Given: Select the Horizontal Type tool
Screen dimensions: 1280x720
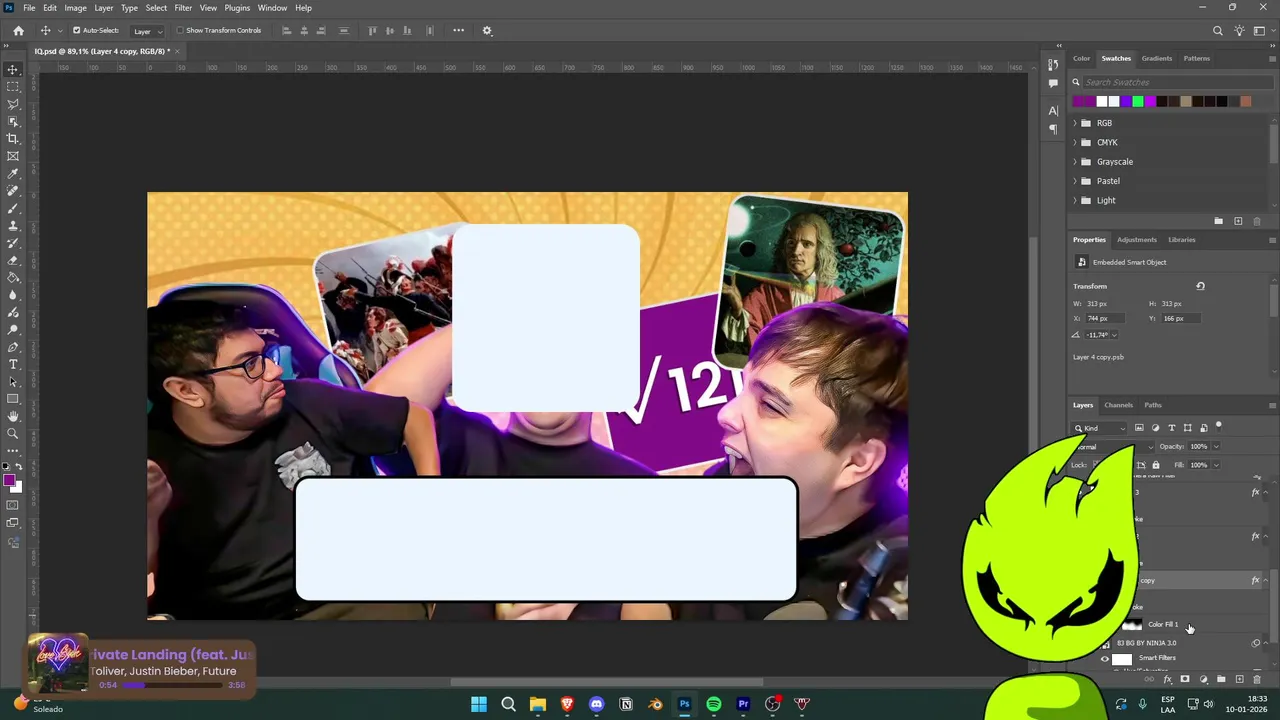Looking at the screenshot, I should pos(13,364).
